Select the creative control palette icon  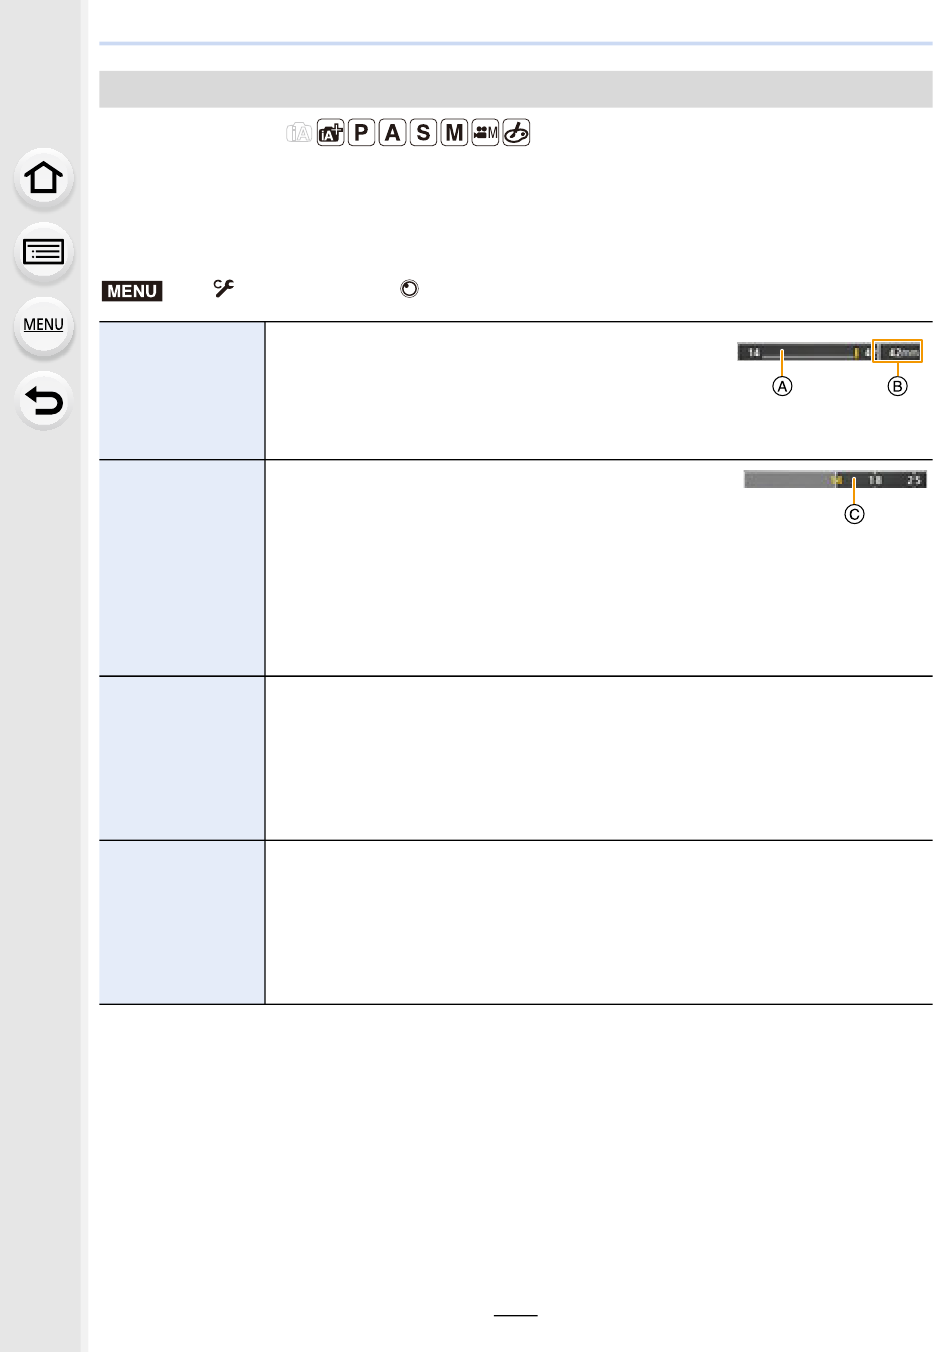pyautogui.click(x=516, y=132)
